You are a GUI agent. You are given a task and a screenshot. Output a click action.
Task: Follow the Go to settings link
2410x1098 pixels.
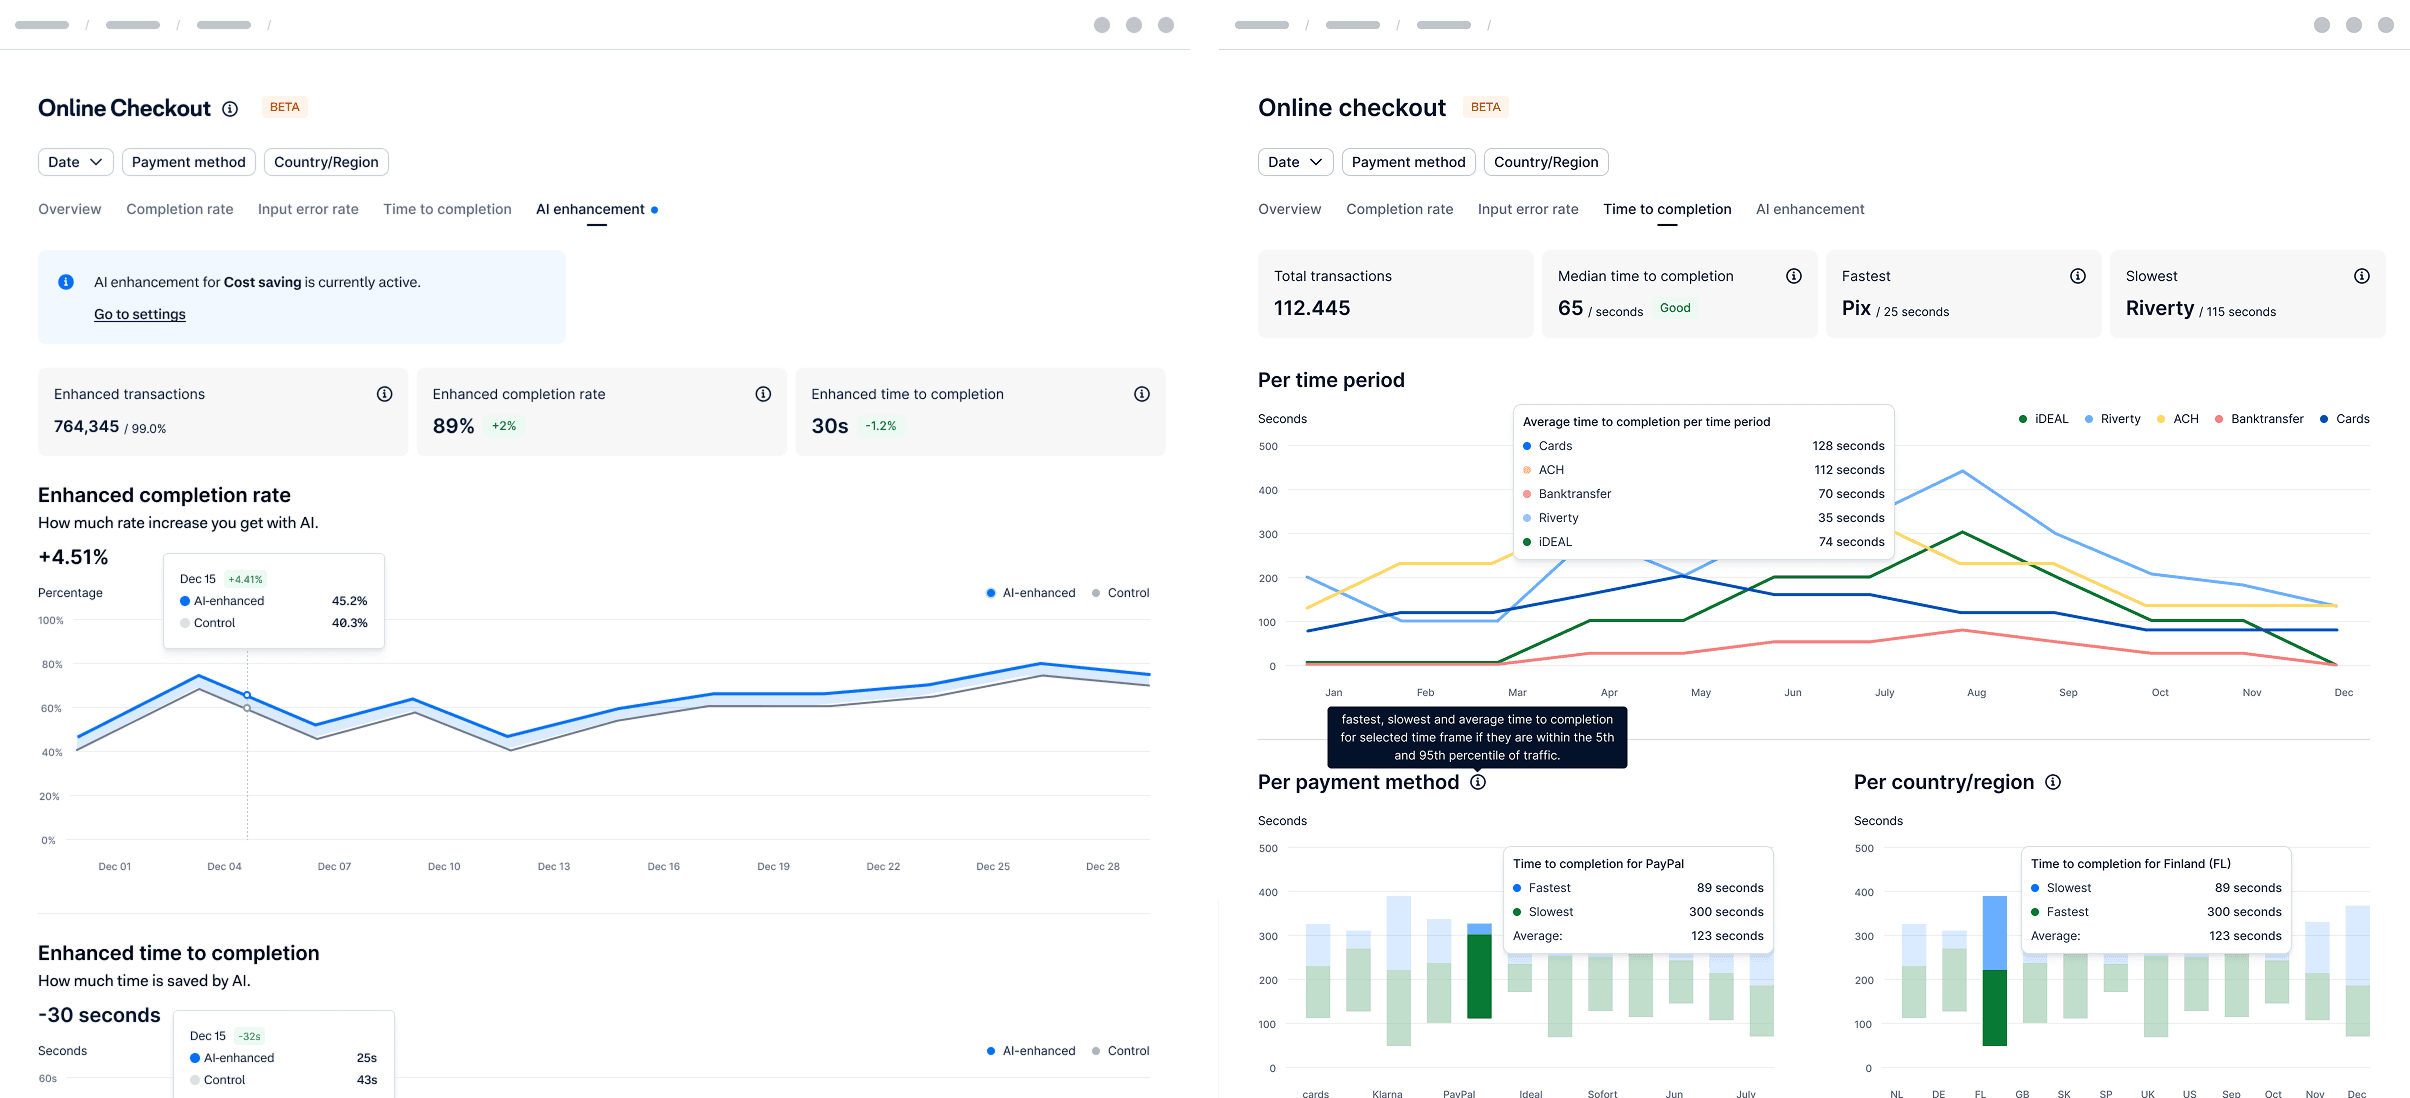point(140,314)
